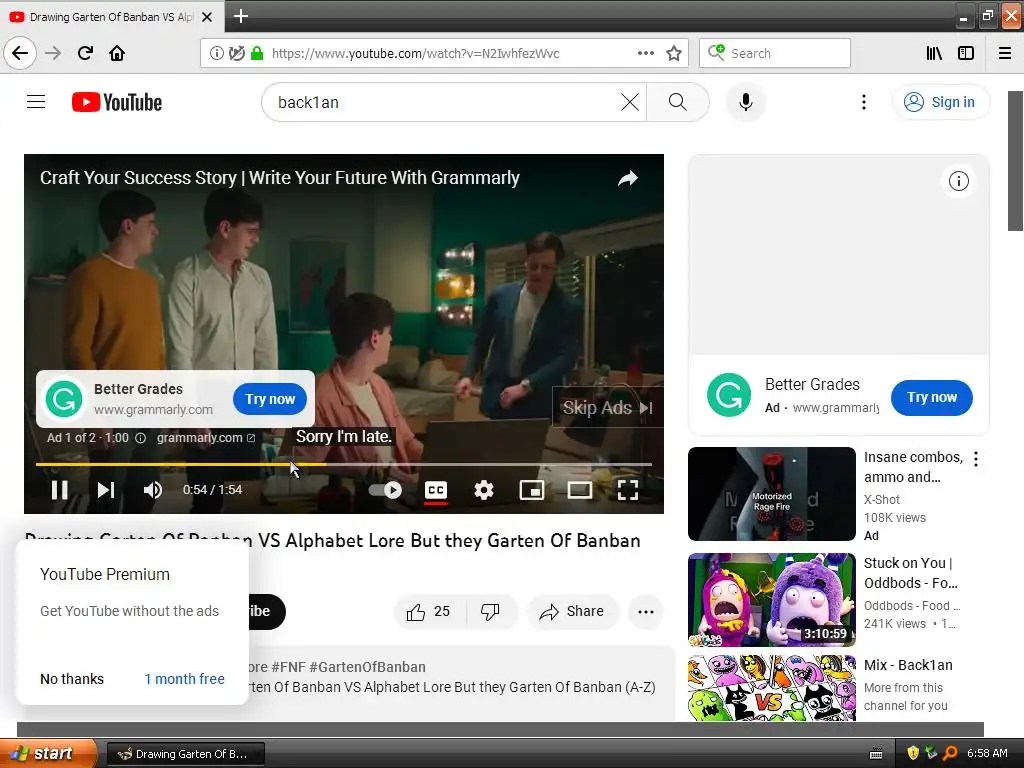Share the ad video via arrow
This screenshot has height=768, width=1024.
click(628, 178)
